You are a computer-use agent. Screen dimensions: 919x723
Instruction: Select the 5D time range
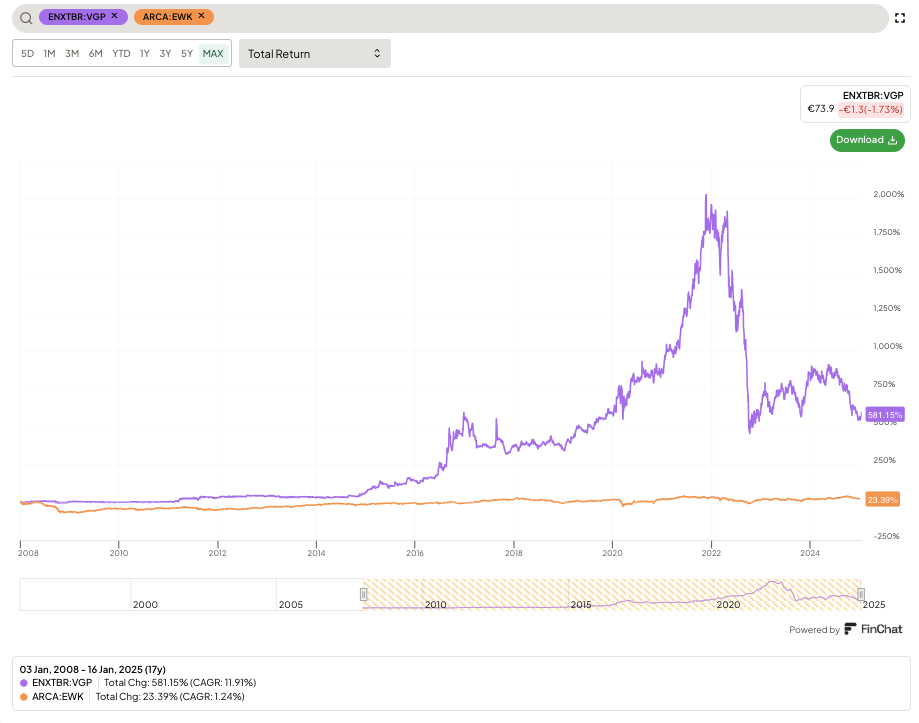pyautogui.click(x=28, y=53)
